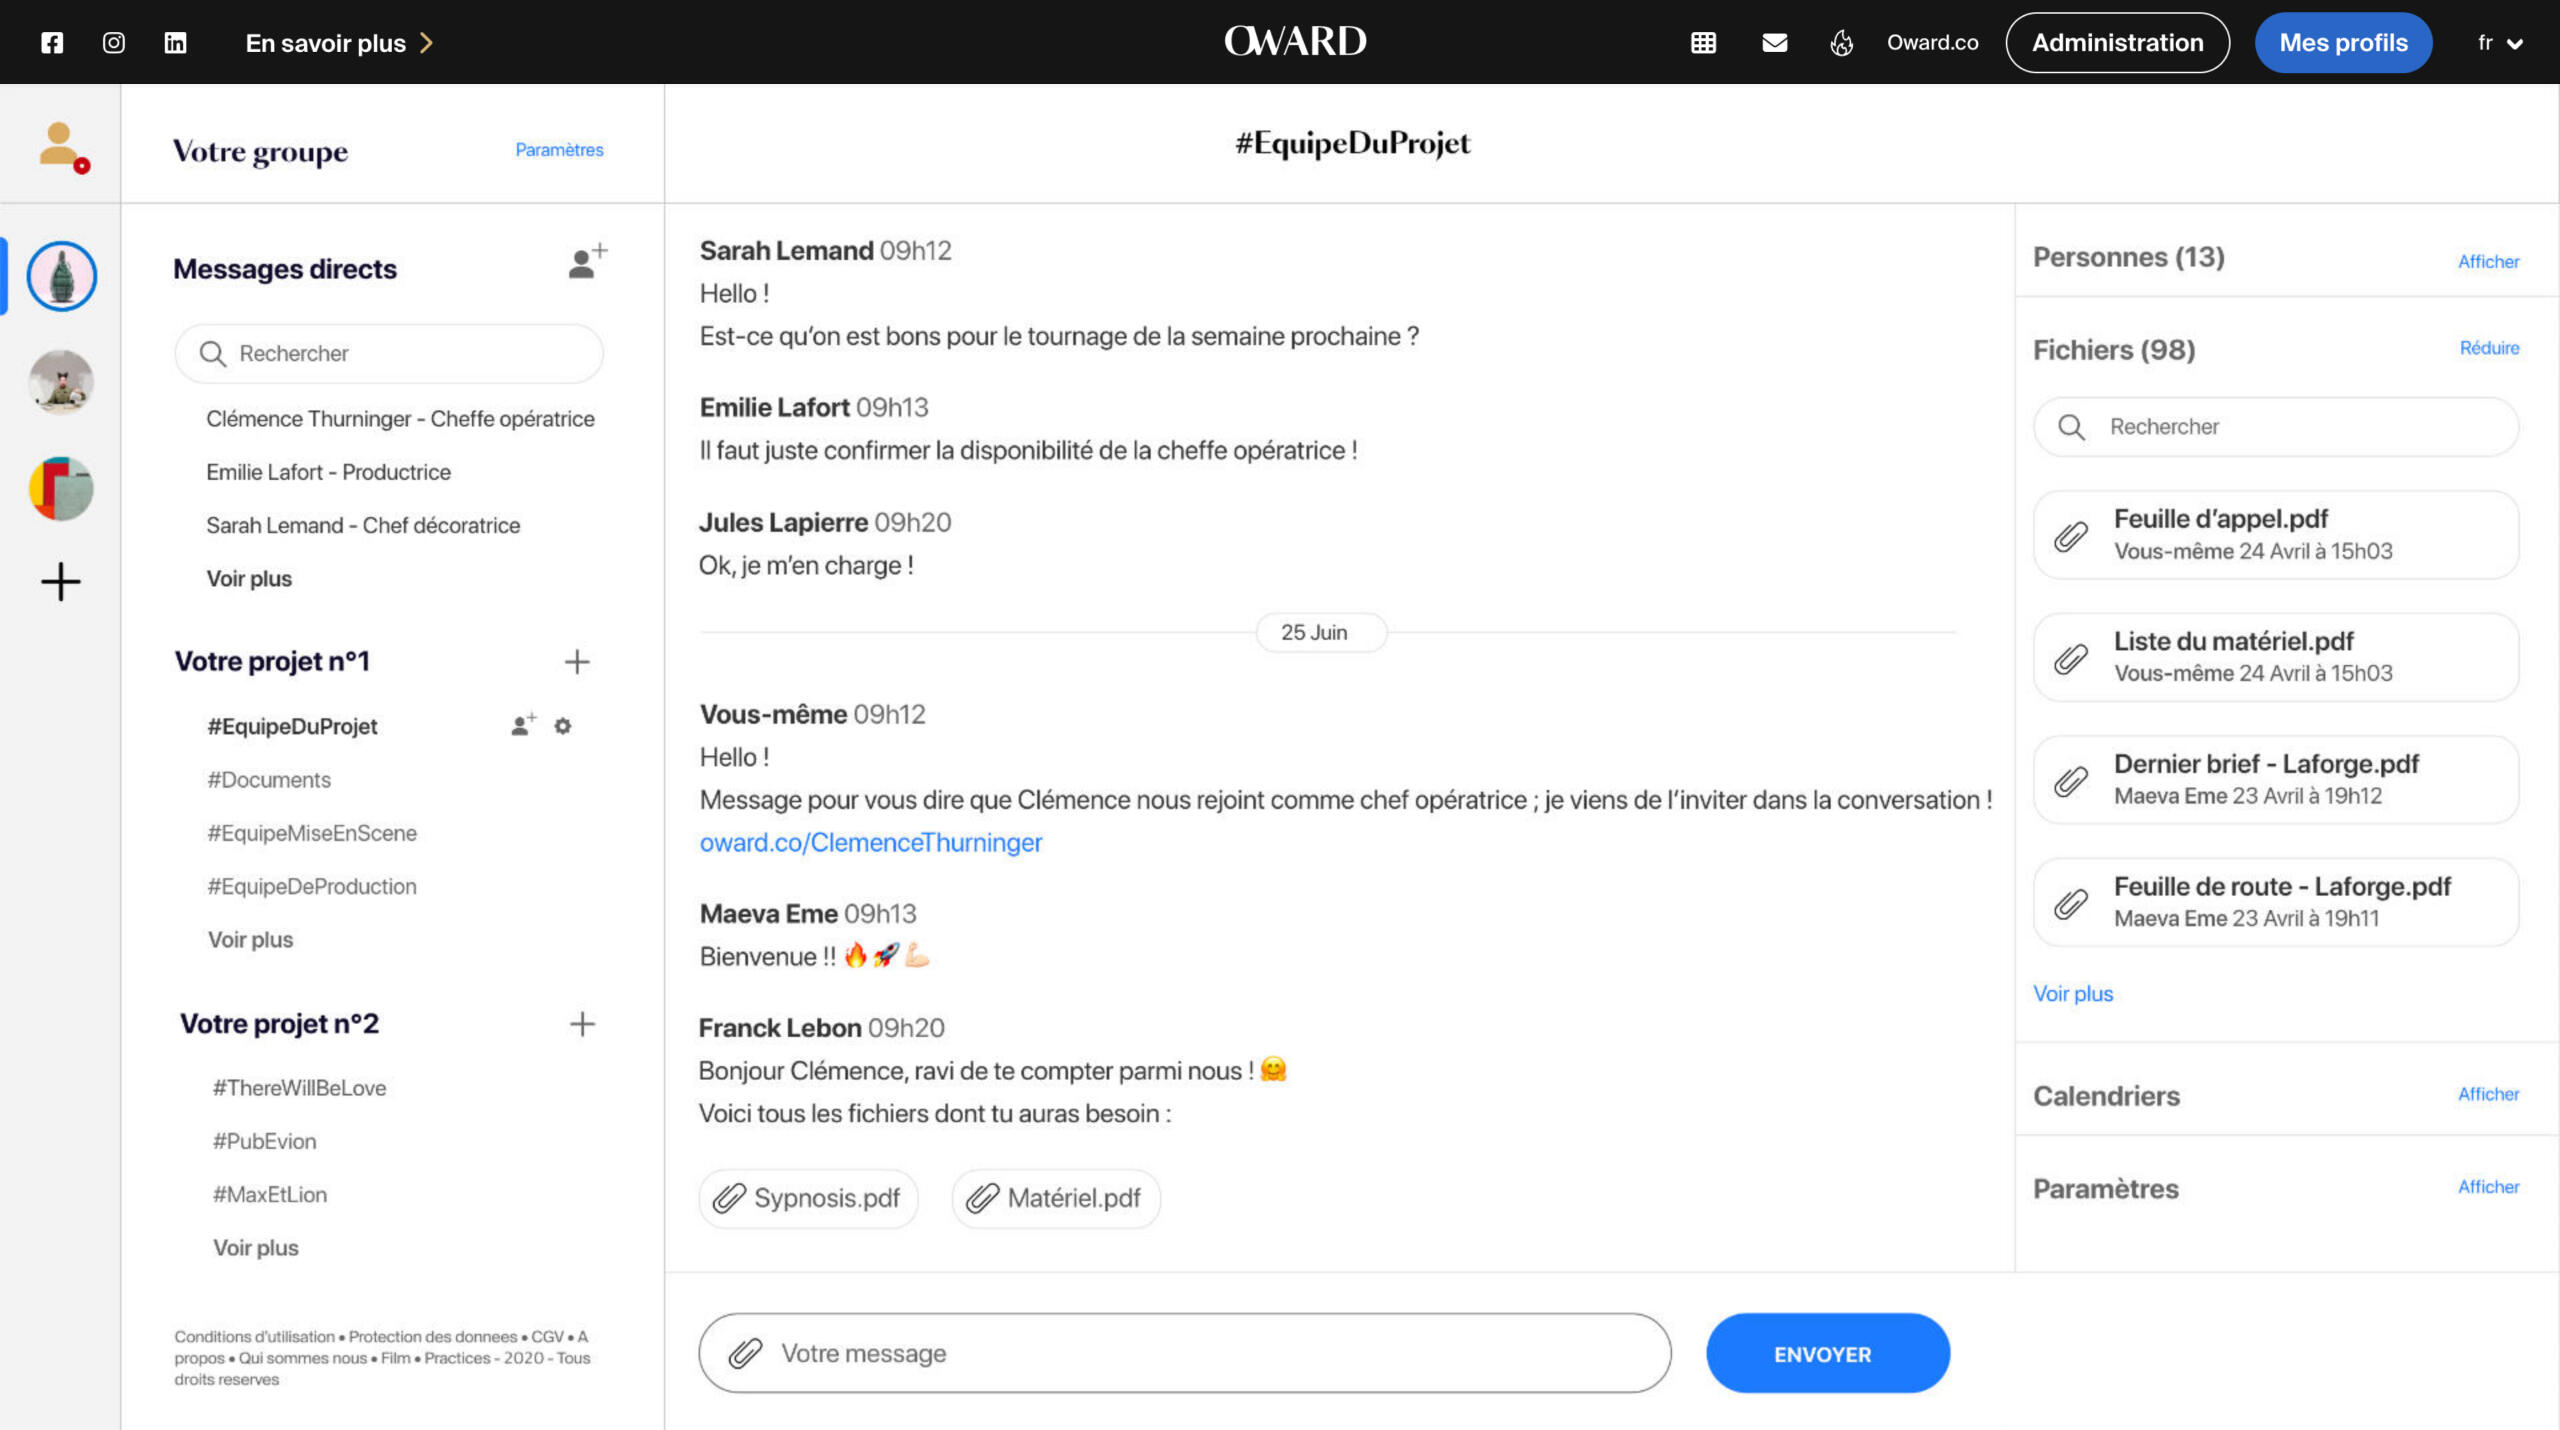
Task: Select the #ThereWillBeLove channel
Action: (x=299, y=1088)
